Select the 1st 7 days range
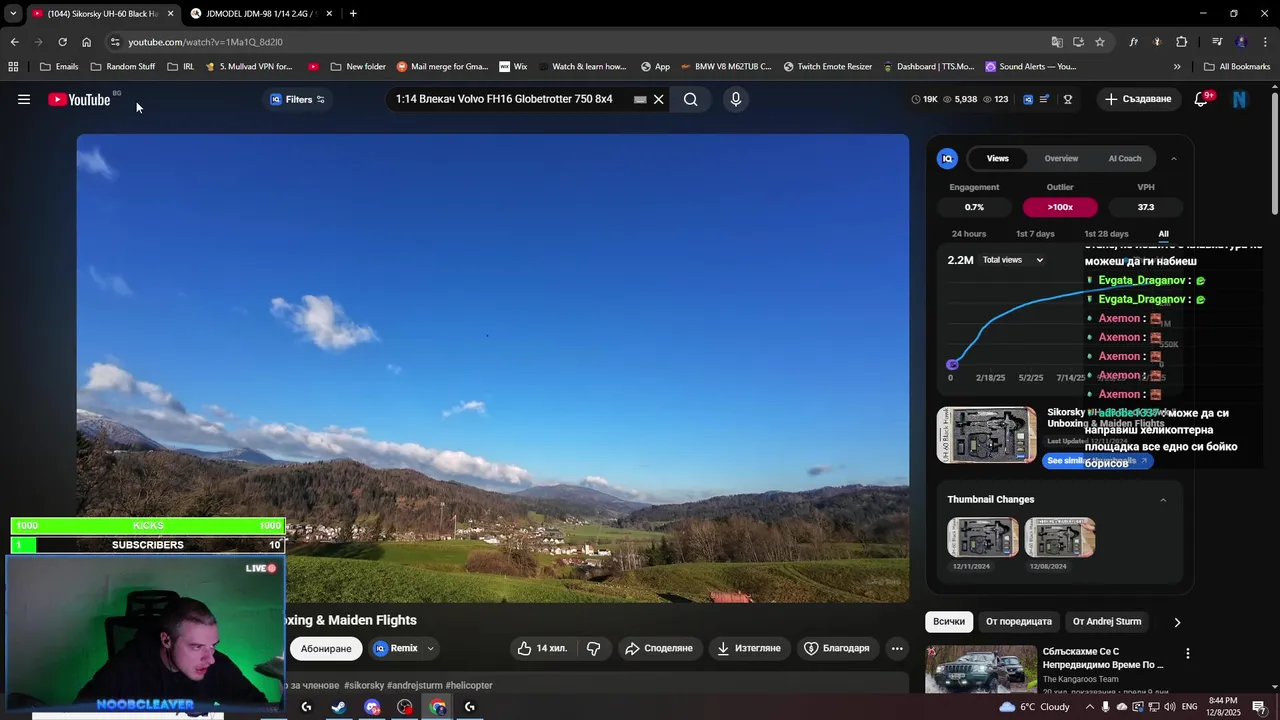This screenshot has height=720, width=1280. [1035, 234]
